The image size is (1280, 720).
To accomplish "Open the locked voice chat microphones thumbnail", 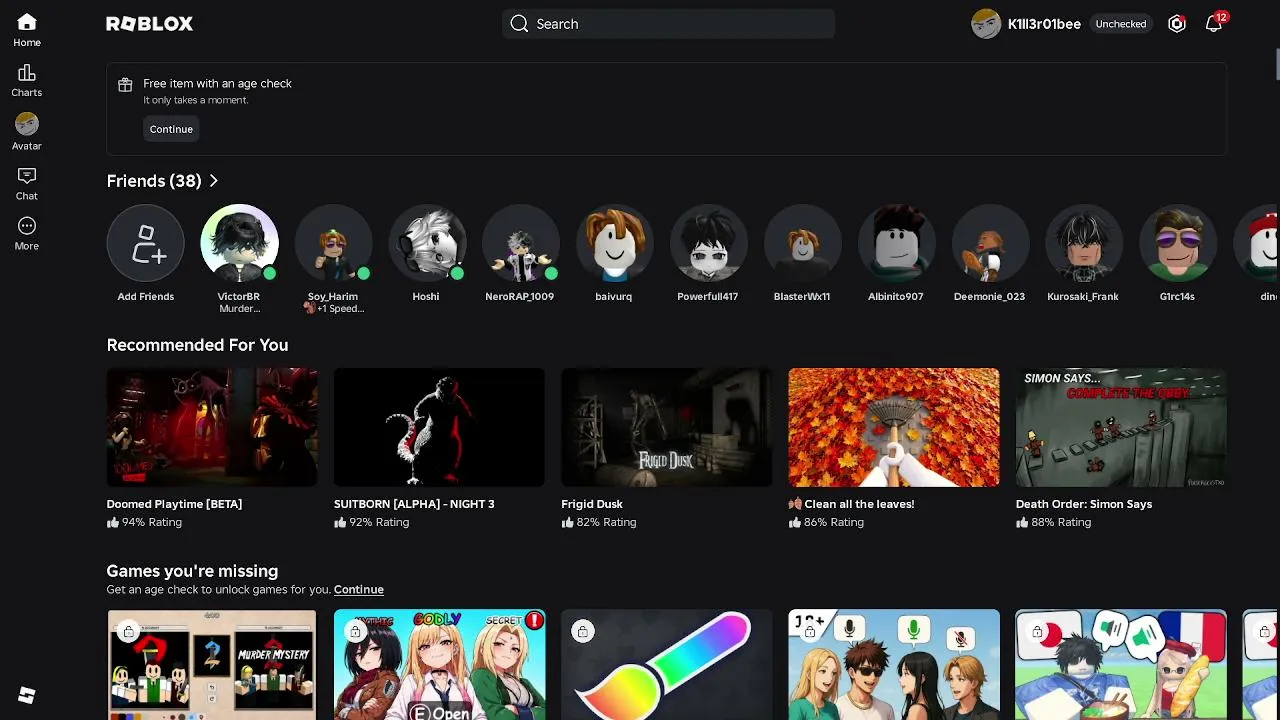I will (894, 665).
